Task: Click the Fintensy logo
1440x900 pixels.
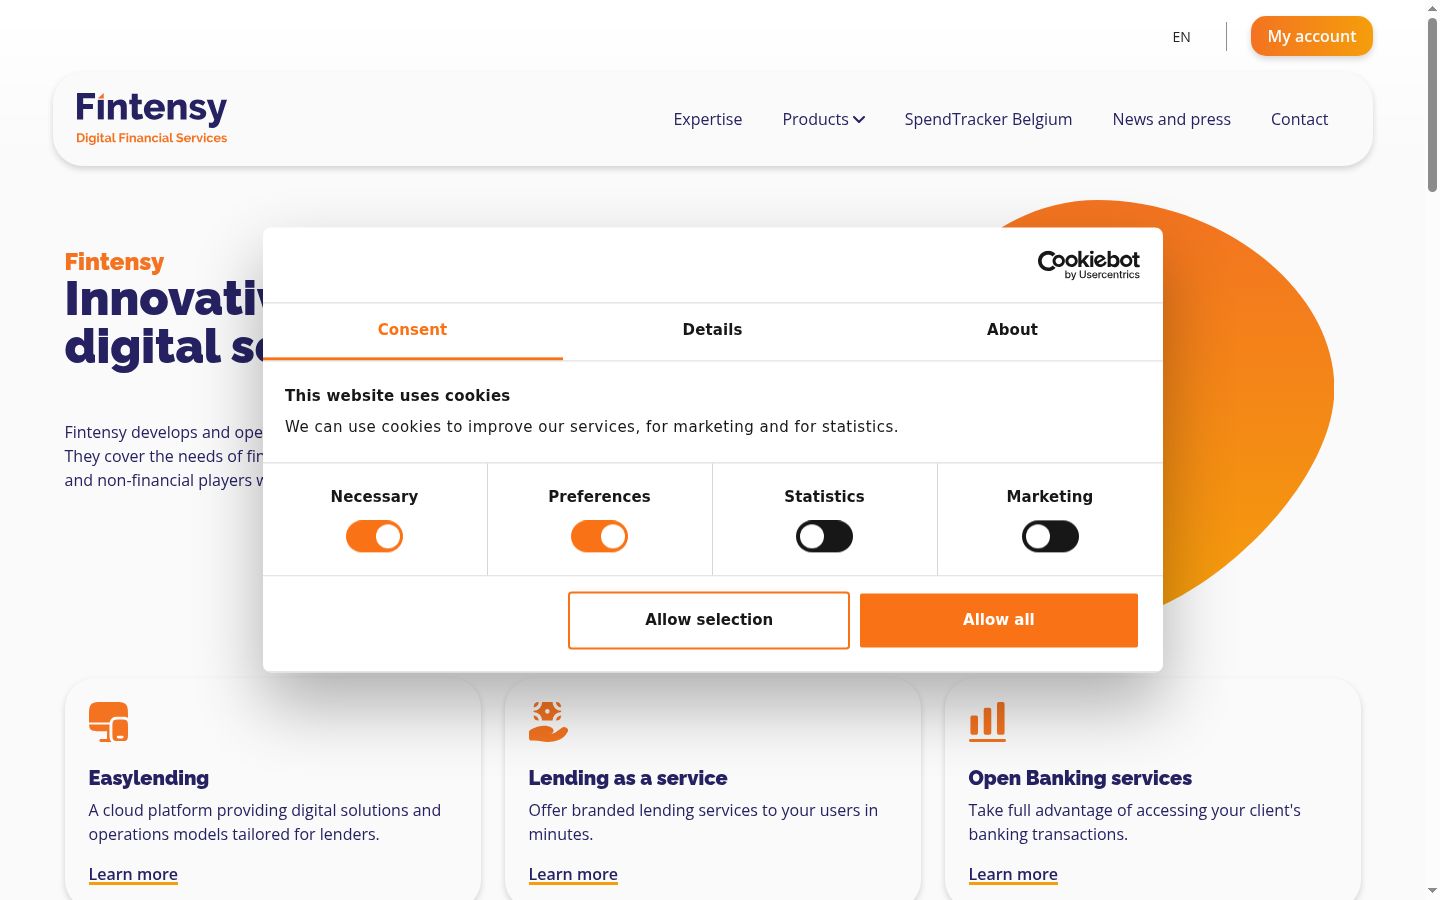Action: tap(152, 118)
